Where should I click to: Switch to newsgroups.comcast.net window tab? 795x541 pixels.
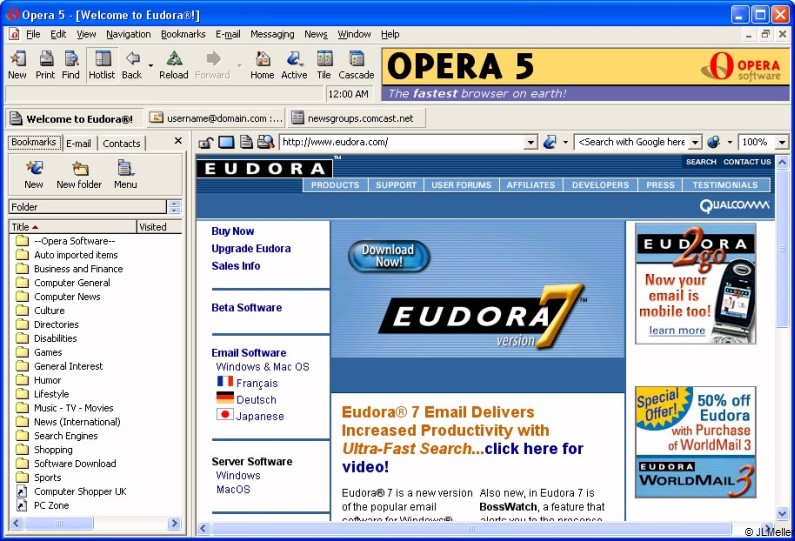pos(356,119)
